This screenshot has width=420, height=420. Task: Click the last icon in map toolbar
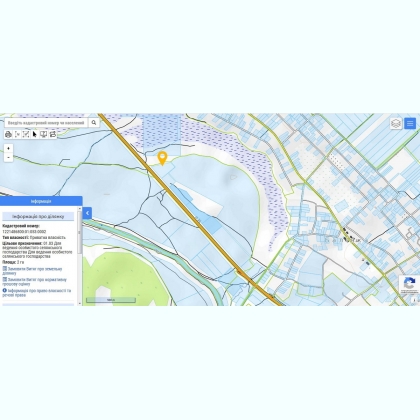point(53,134)
